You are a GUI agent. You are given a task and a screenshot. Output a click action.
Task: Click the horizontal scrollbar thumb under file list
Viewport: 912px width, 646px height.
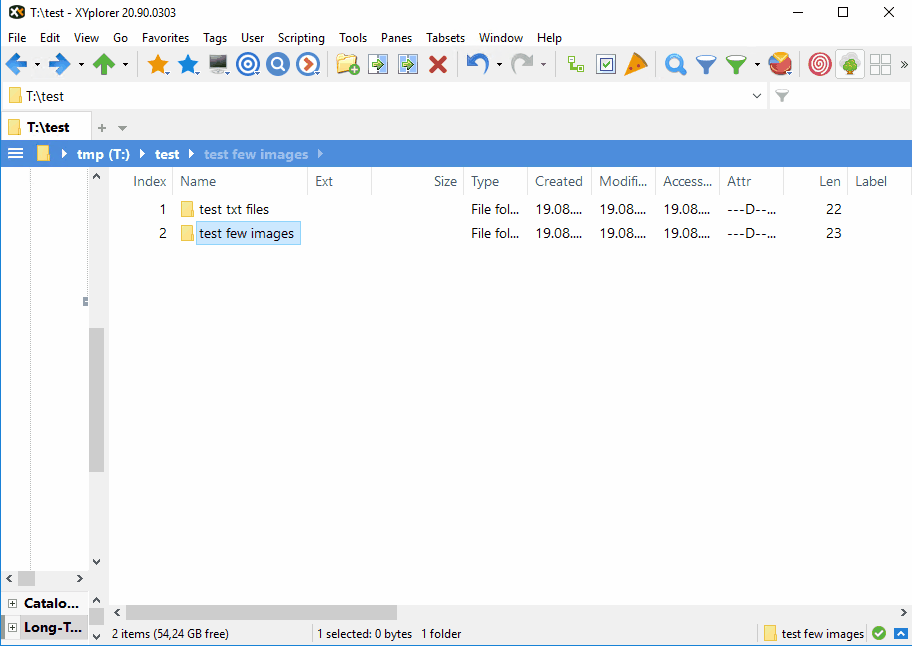coord(260,612)
